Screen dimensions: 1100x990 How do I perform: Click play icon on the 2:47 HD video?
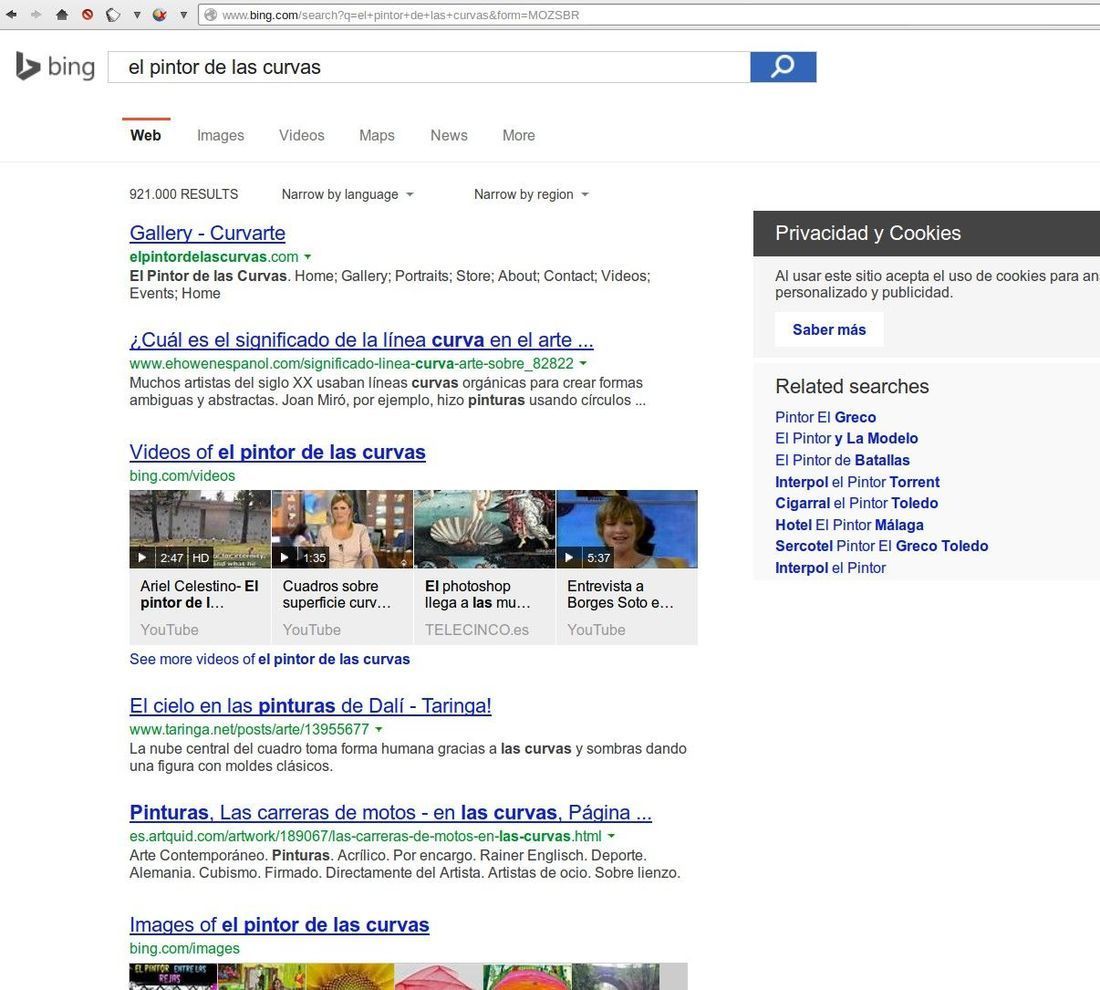coord(142,558)
